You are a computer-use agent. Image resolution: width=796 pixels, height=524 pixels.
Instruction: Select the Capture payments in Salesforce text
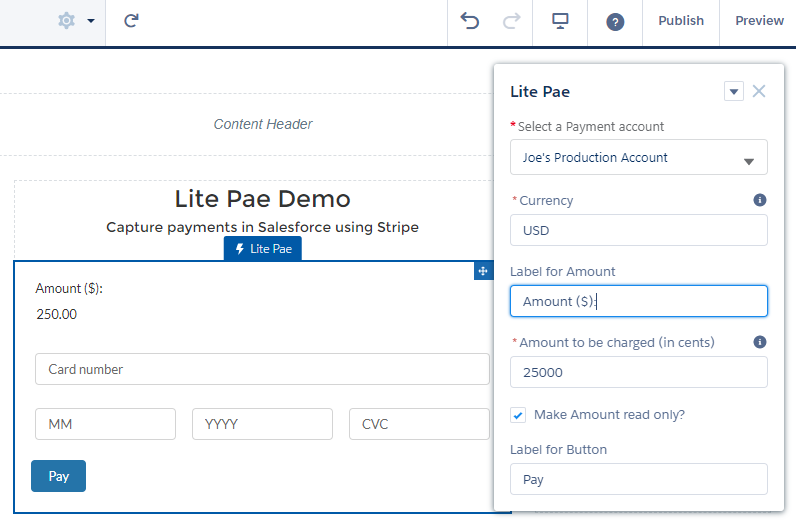262,227
